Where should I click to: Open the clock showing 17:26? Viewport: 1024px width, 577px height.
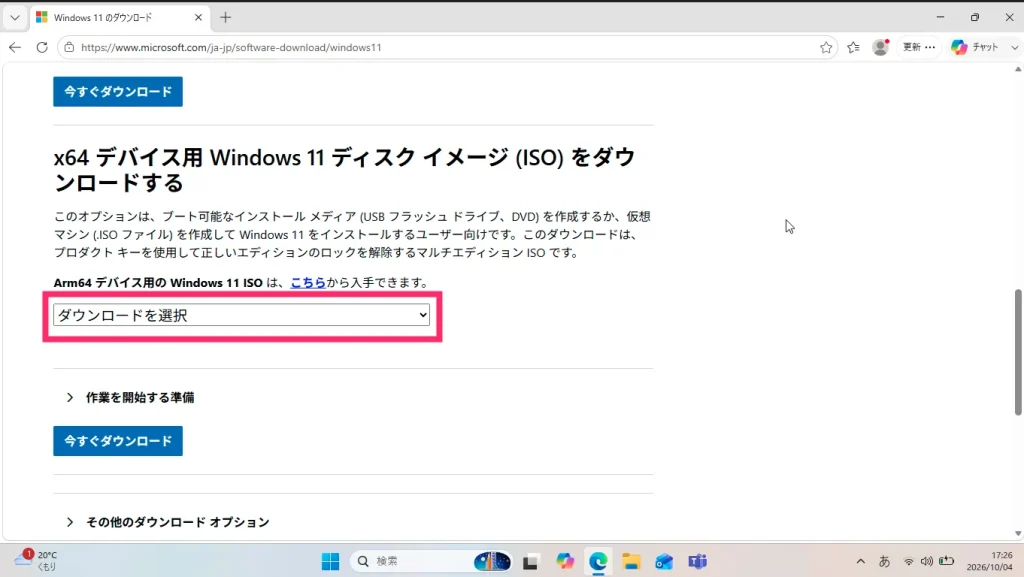coord(989,561)
